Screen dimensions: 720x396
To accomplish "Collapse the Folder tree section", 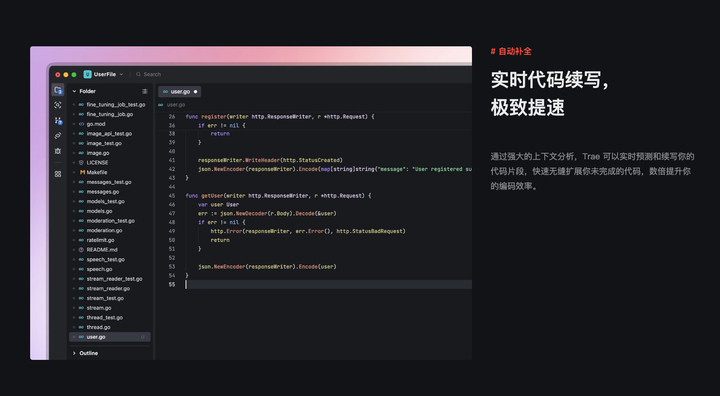I will click(74, 91).
